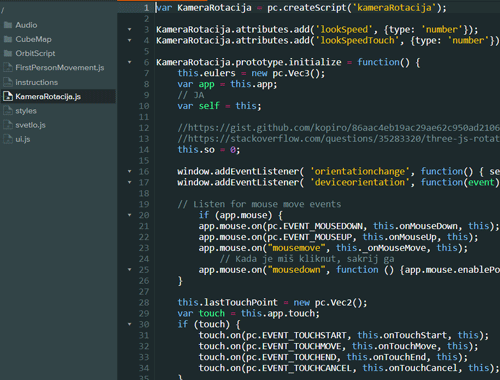
Task: Select the OrbitScript folder icon
Action: click(x=8, y=53)
